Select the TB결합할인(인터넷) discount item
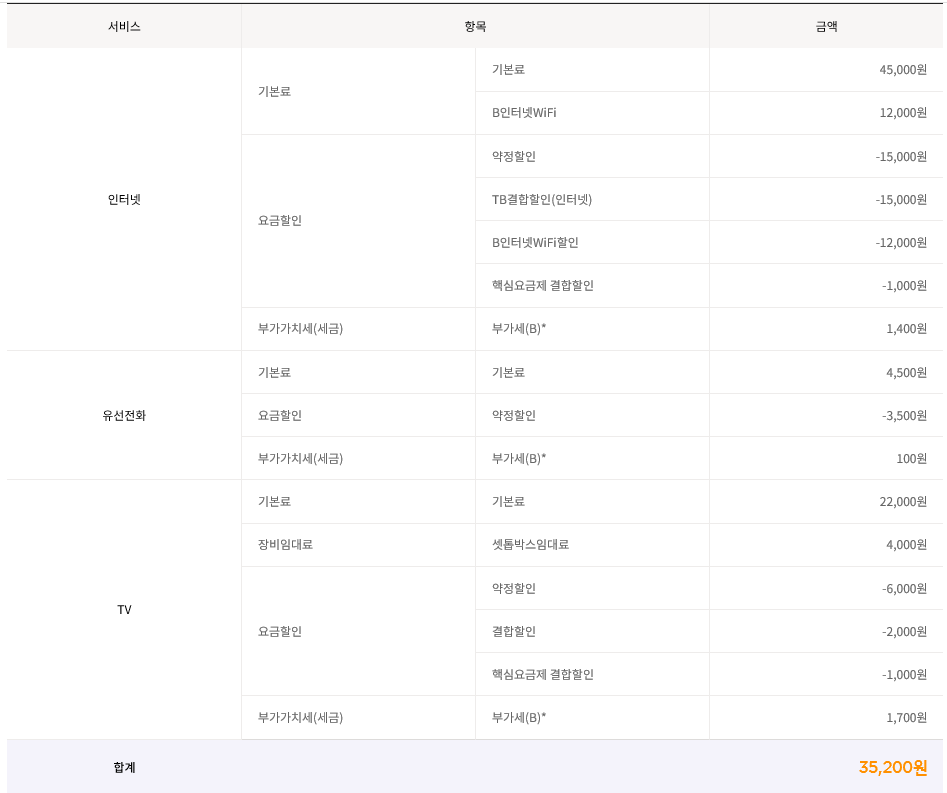The width and height of the screenshot is (947, 793). (x=541, y=199)
